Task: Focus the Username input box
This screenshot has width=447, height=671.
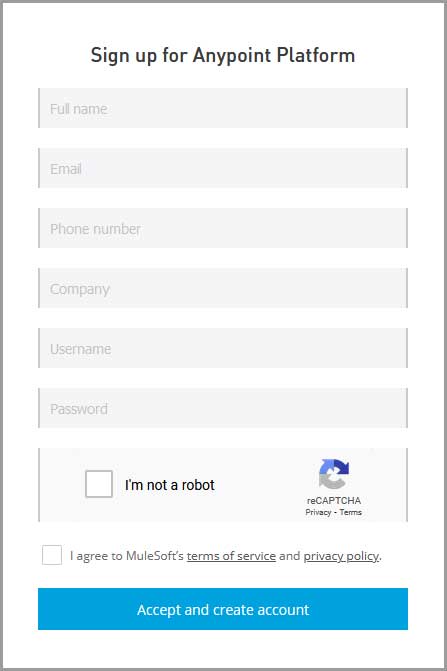Action: [x=223, y=347]
